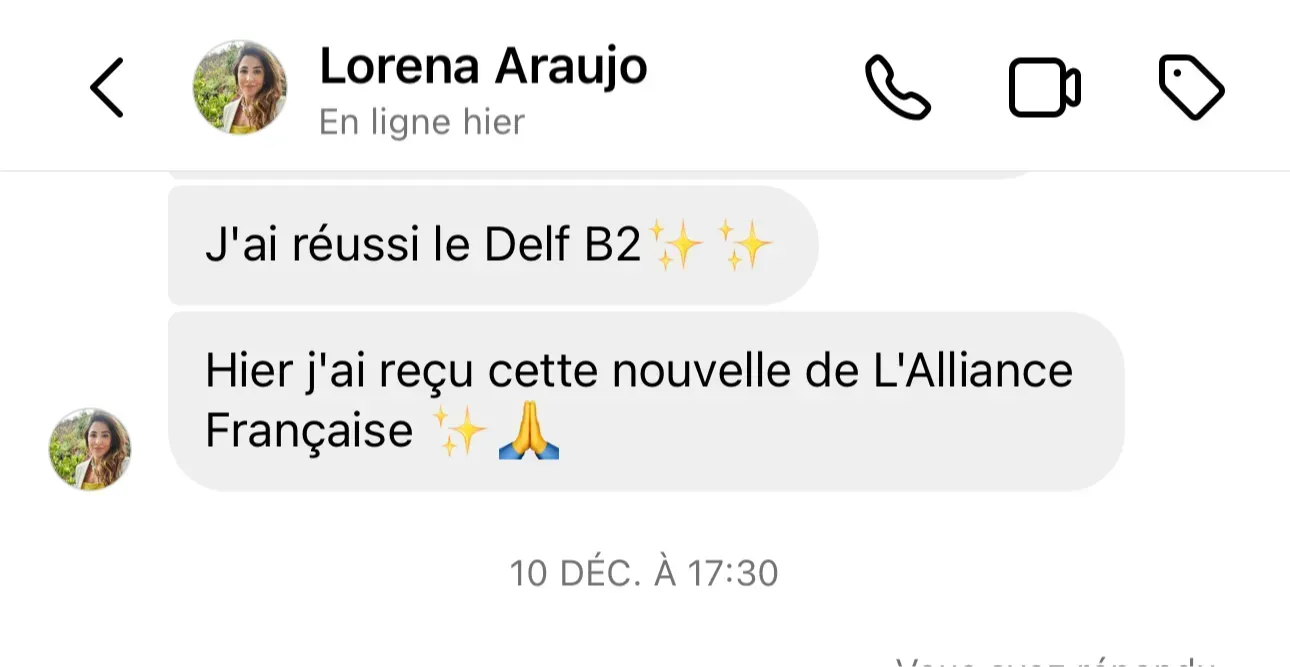Start a video call with Lorena

click(1044, 89)
